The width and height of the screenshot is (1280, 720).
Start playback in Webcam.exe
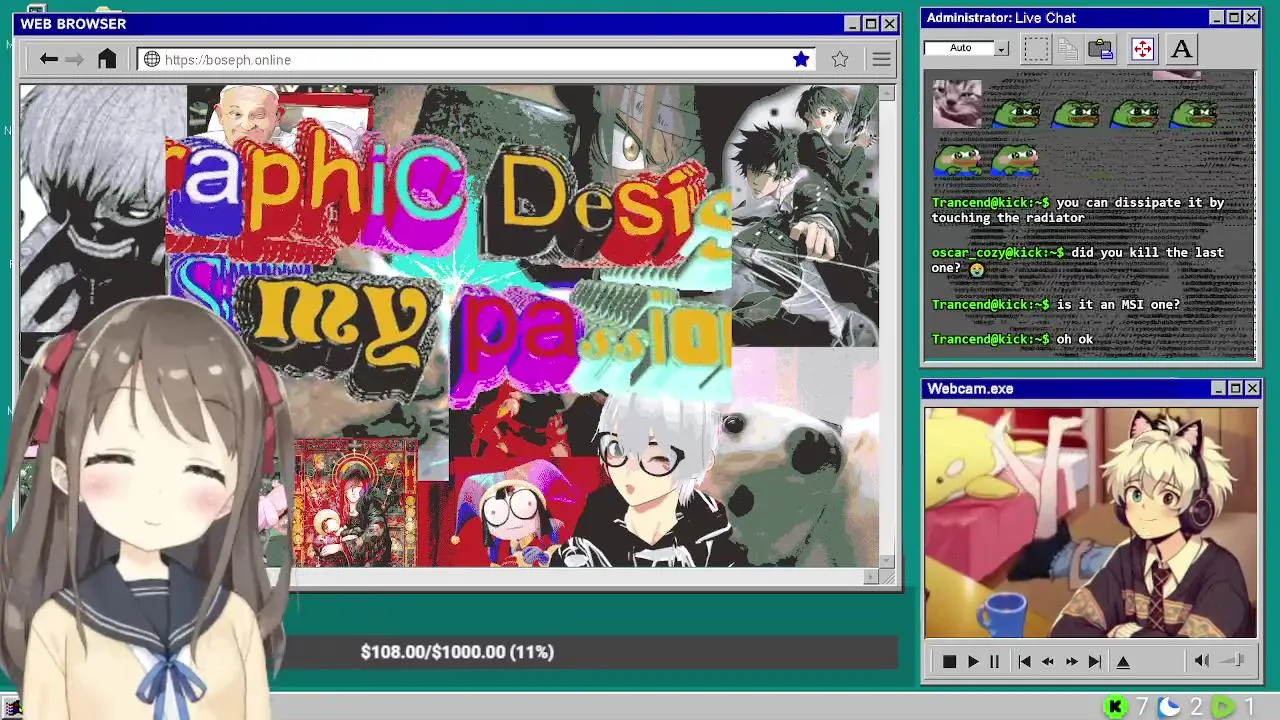click(973, 661)
